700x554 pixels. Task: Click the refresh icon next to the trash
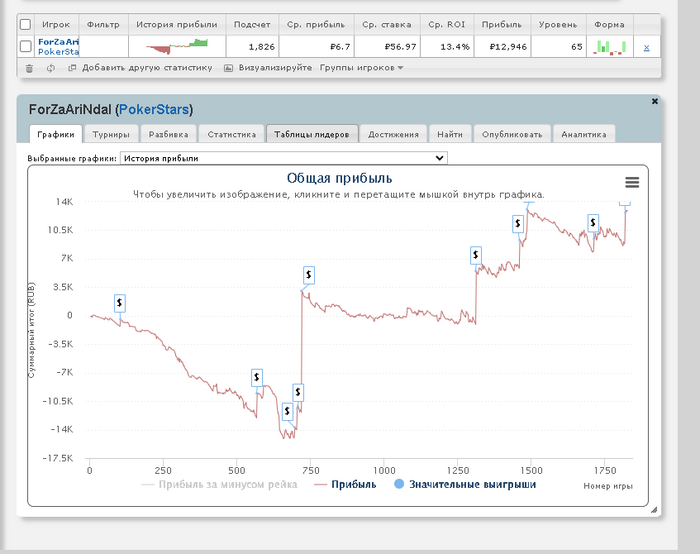51,68
